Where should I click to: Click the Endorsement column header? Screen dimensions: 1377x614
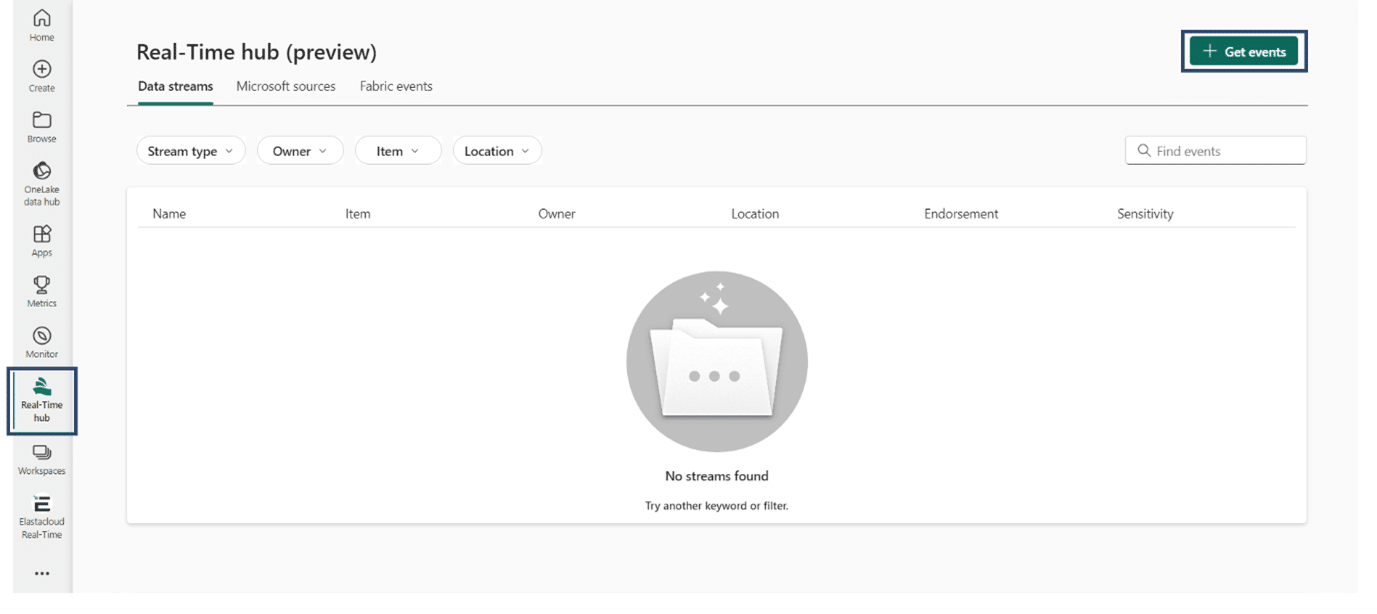coord(961,214)
